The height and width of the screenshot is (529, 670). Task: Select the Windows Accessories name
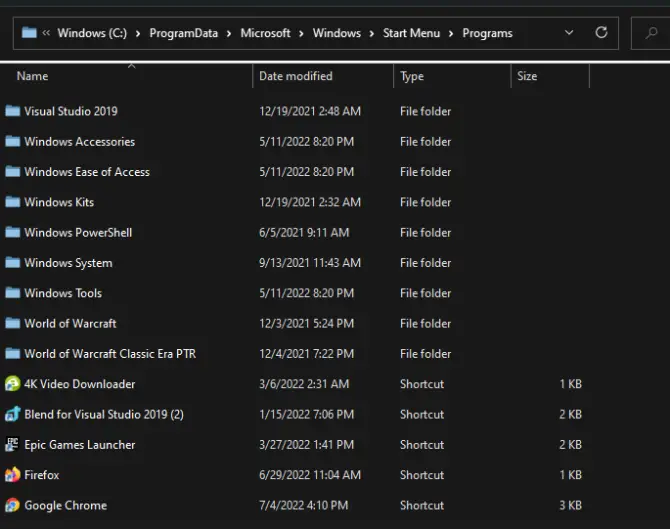tap(79, 141)
